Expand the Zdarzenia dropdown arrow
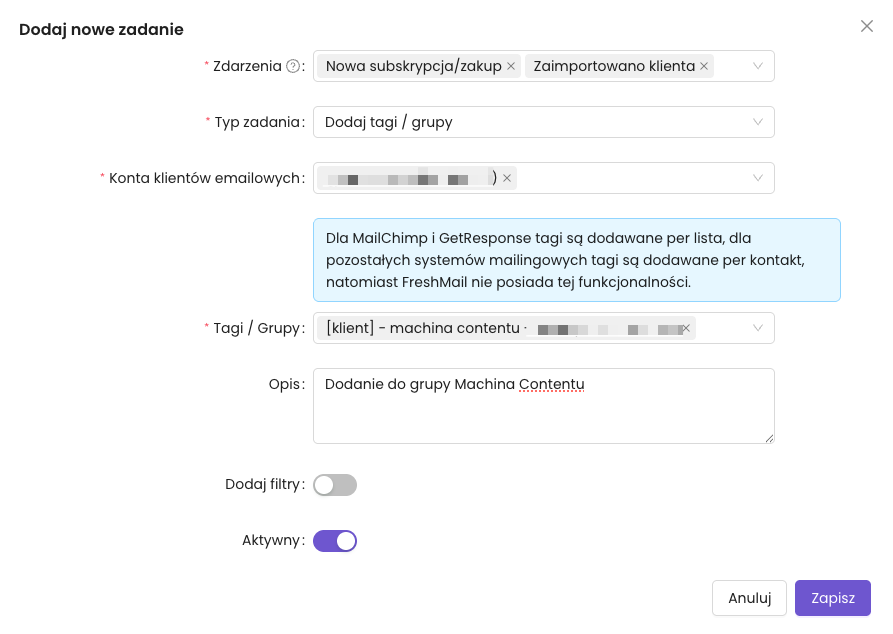893x634 pixels. click(x=757, y=67)
